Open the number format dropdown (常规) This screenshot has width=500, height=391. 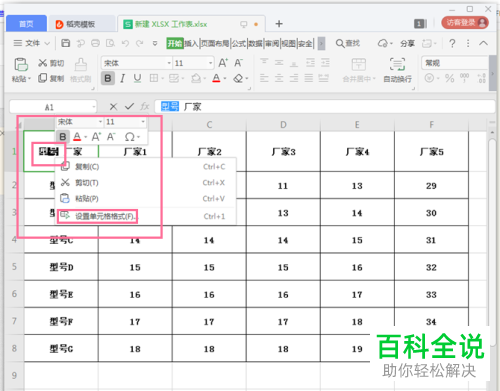(x=455, y=63)
